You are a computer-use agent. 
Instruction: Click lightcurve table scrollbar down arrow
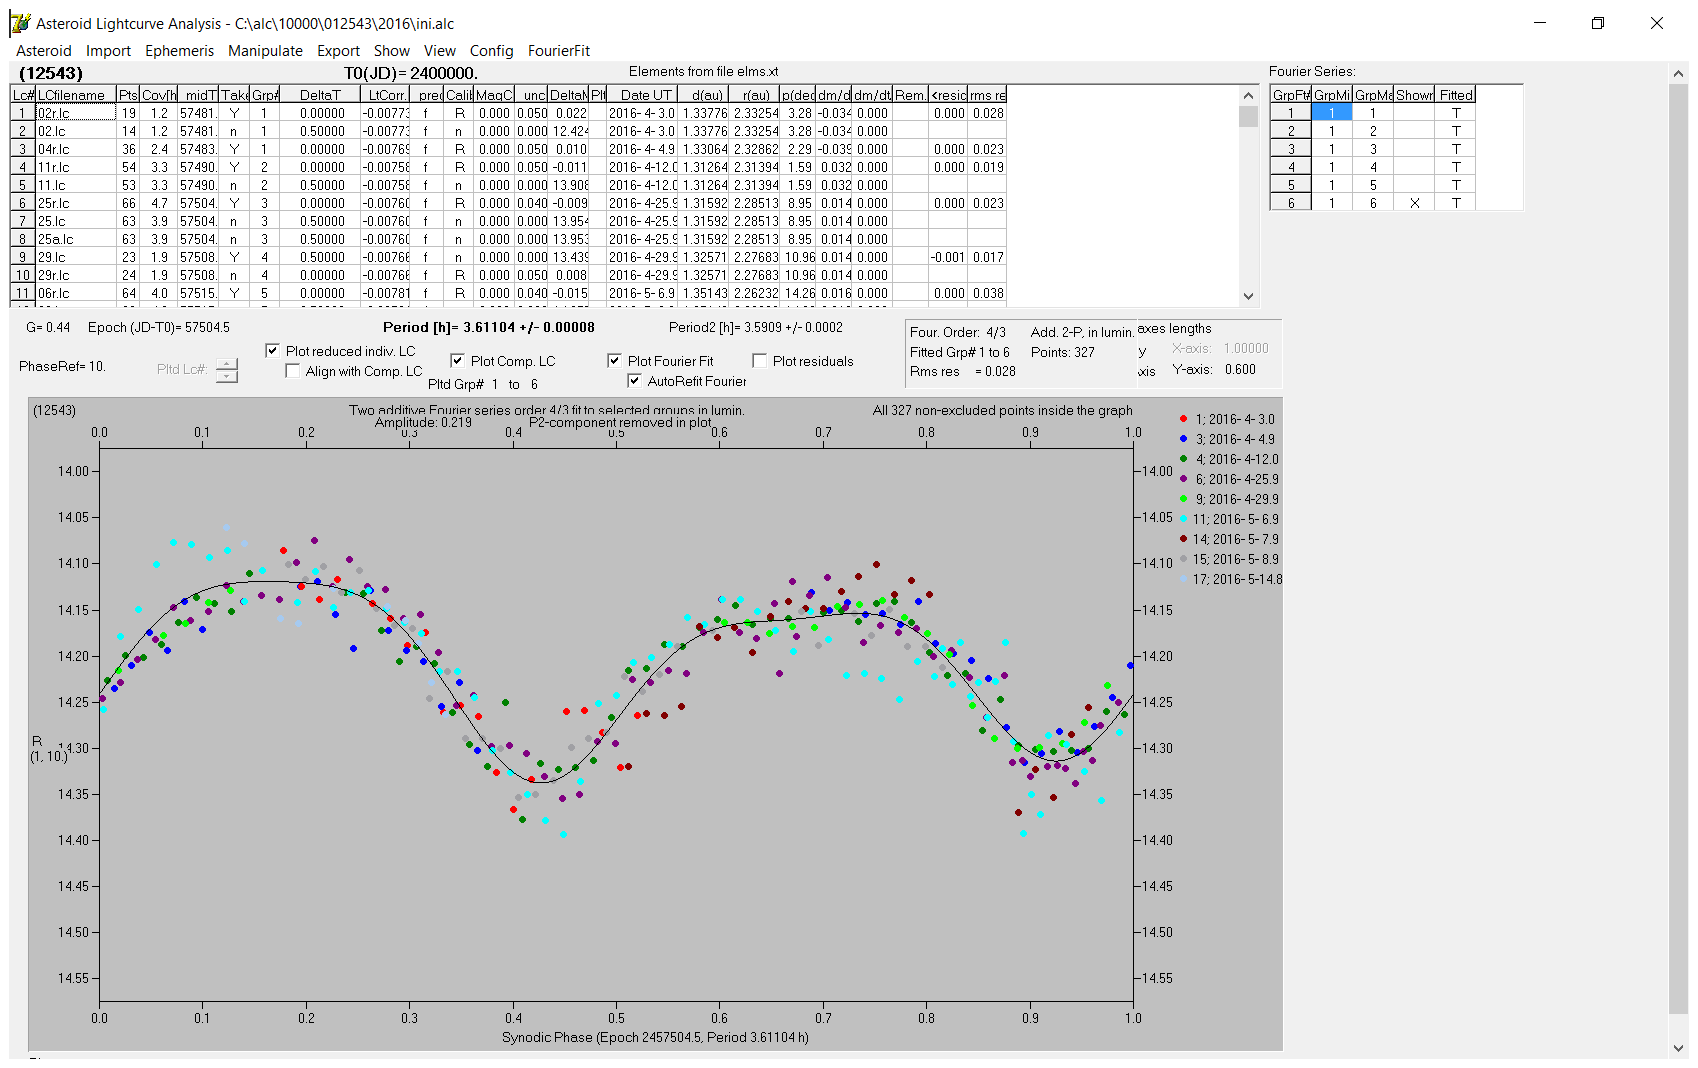click(x=1248, y=296)
